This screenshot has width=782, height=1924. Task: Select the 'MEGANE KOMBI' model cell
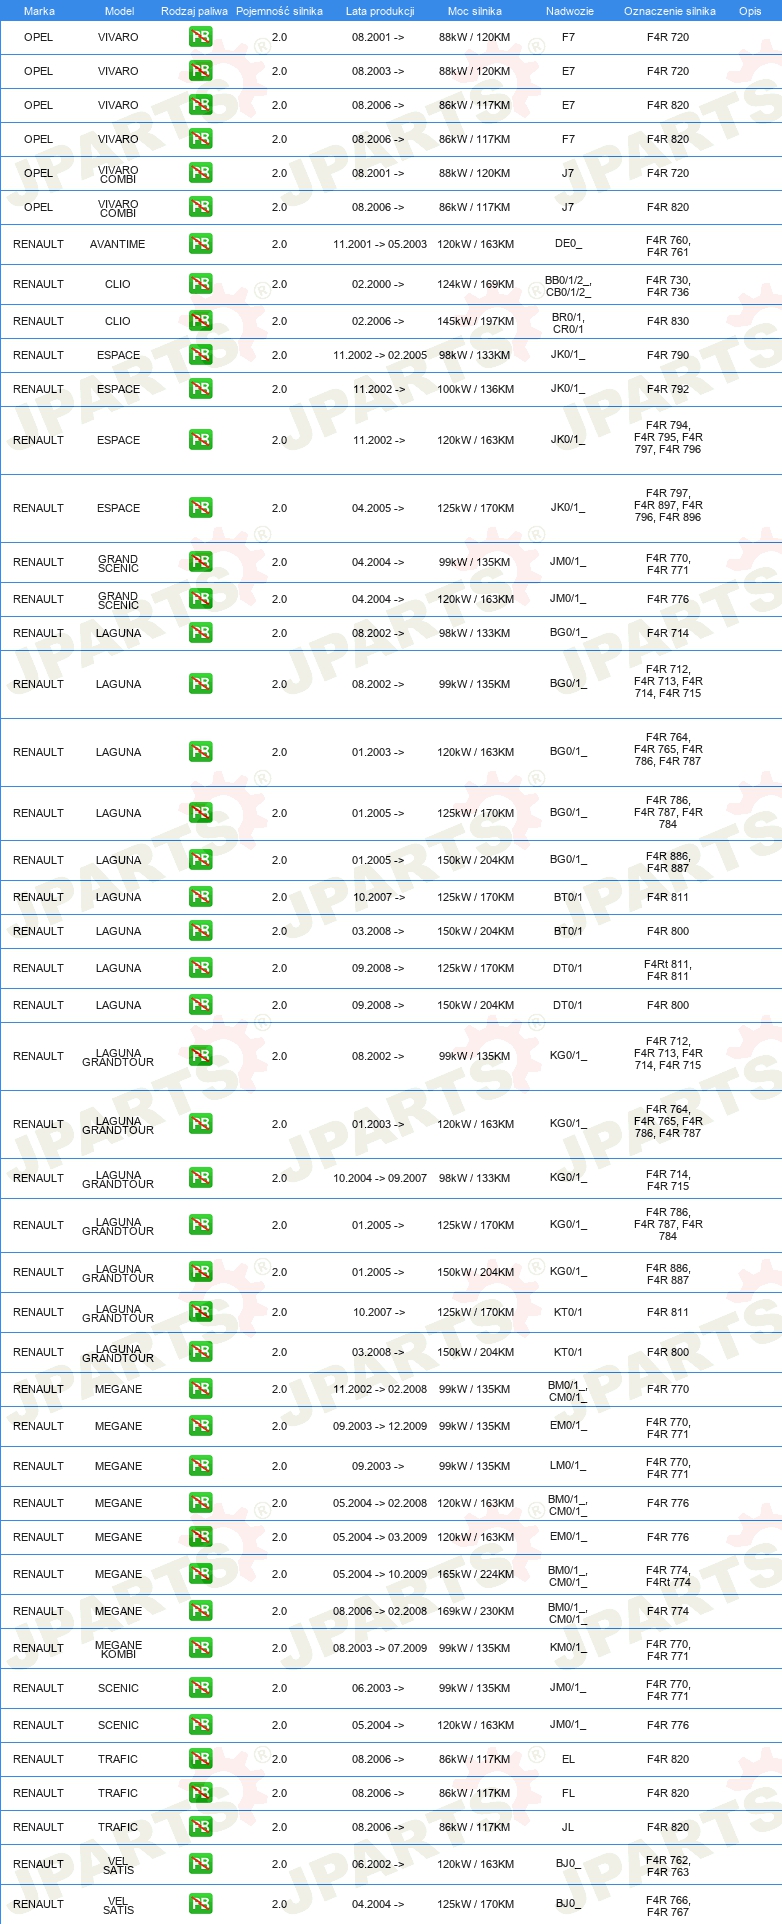118,1649
